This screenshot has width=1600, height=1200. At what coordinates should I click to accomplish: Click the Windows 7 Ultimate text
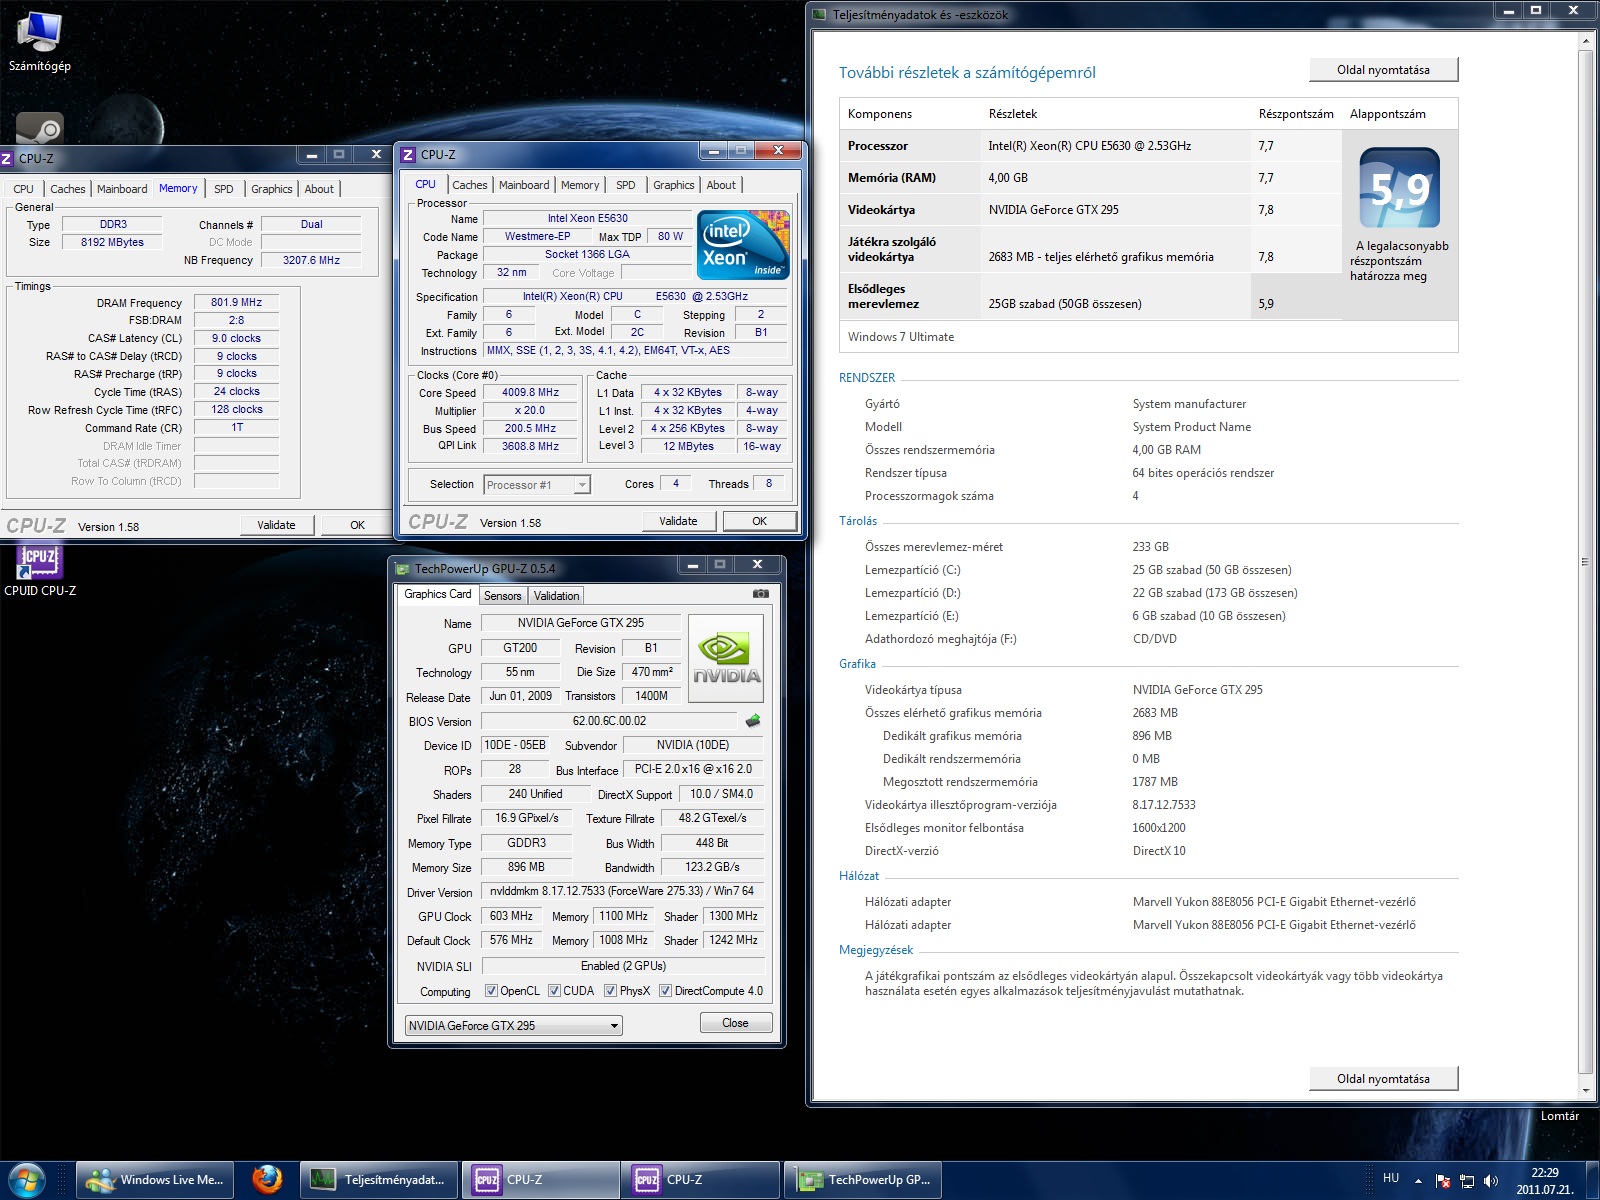pyautogui.click(x=900, y=337)
